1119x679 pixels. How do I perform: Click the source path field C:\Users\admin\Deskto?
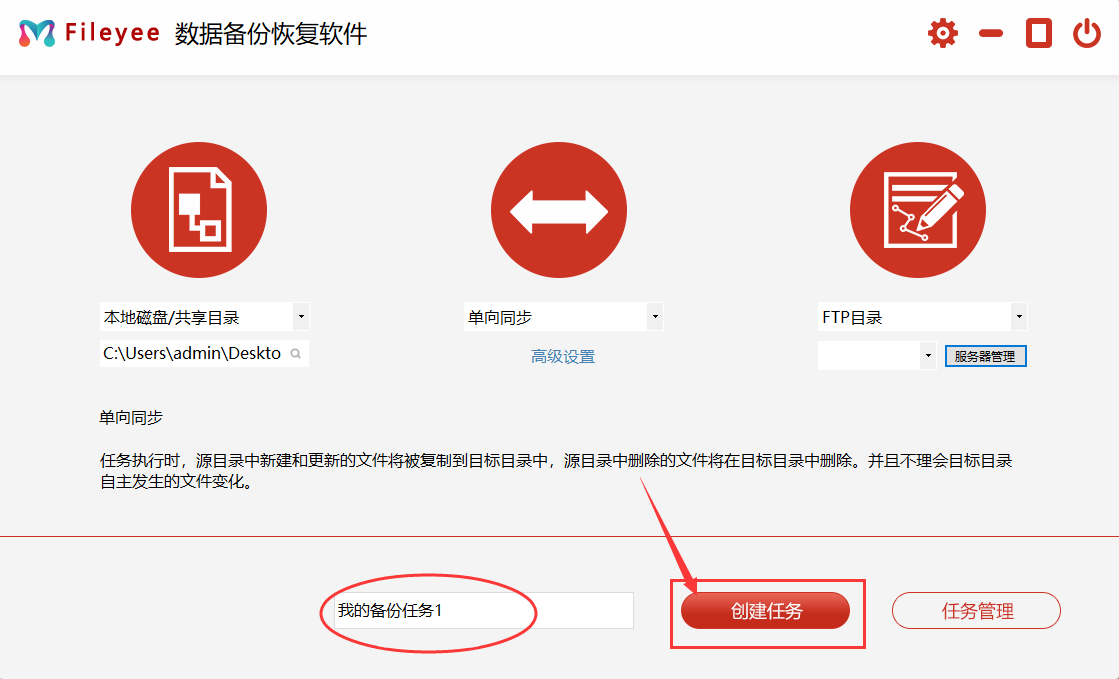coord(192,354)
